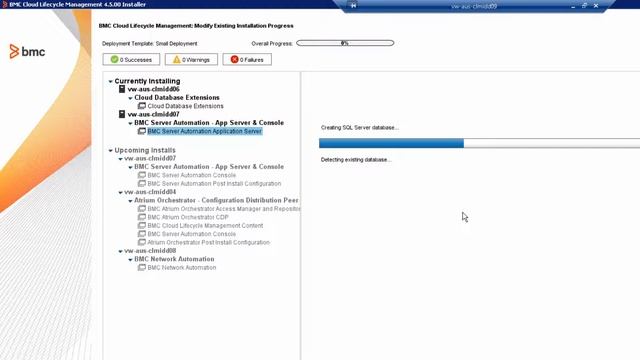
Task: Click the Upcoming Installs heading text
Action: coord(145,150)
